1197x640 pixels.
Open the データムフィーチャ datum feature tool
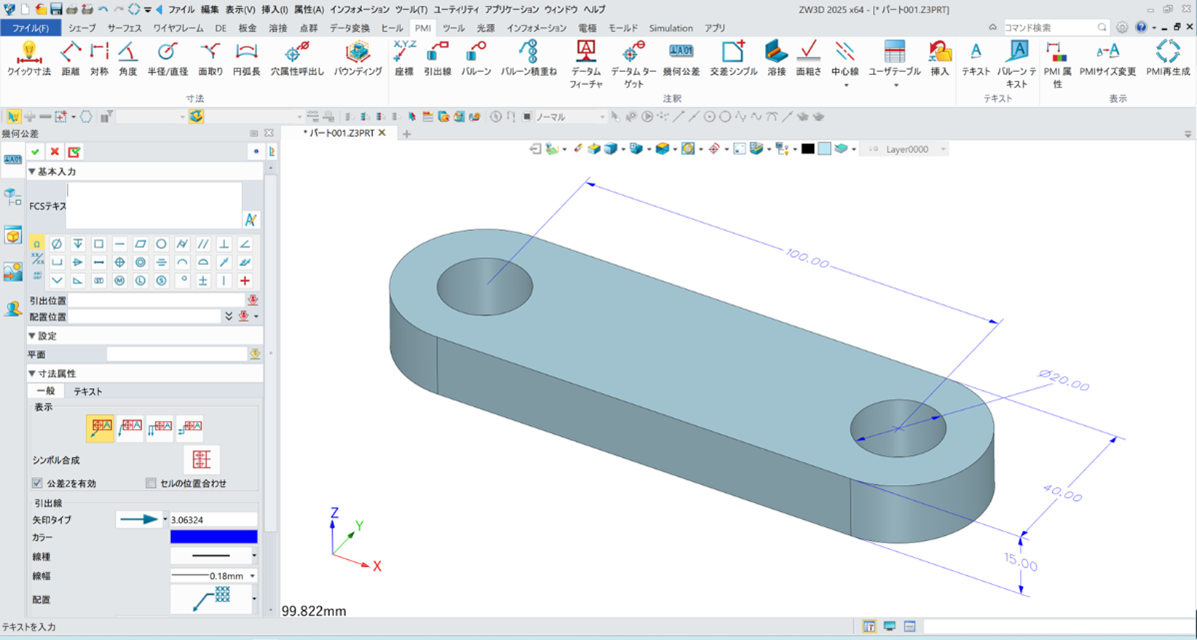pos(586,65)
